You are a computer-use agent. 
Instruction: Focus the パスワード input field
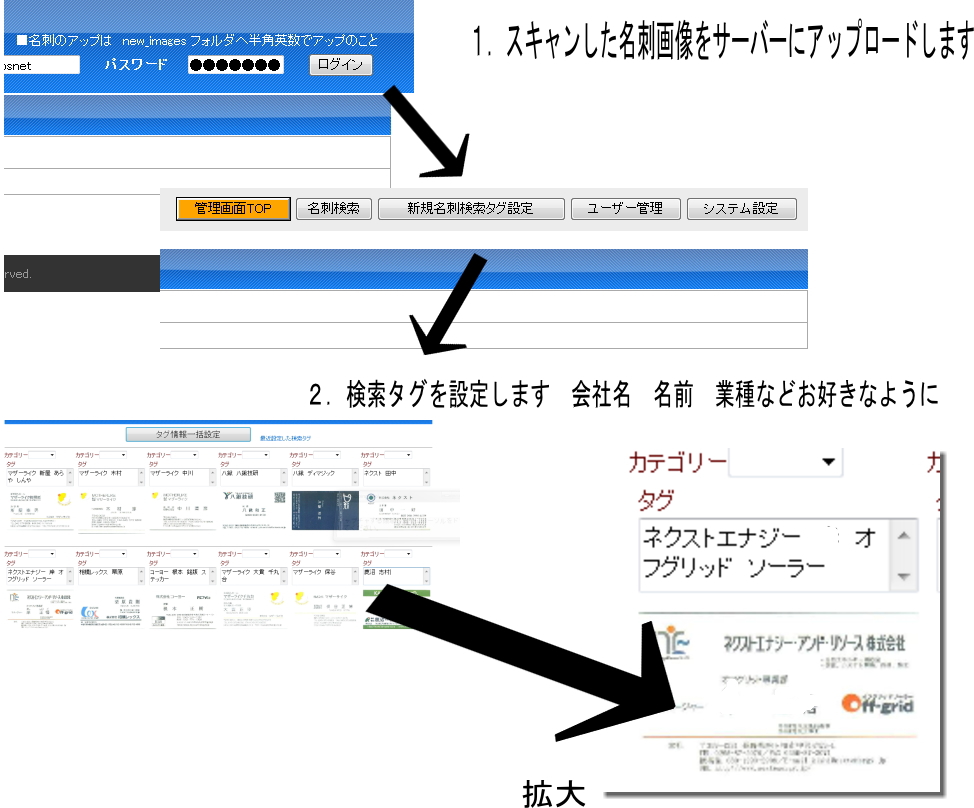pyautogui.click(x=235, y=65)
